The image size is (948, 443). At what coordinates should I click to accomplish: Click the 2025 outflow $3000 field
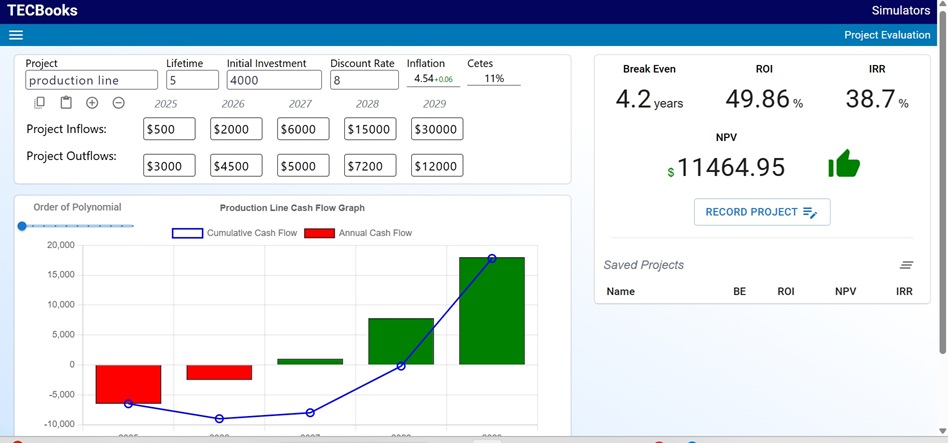point(169,166)
